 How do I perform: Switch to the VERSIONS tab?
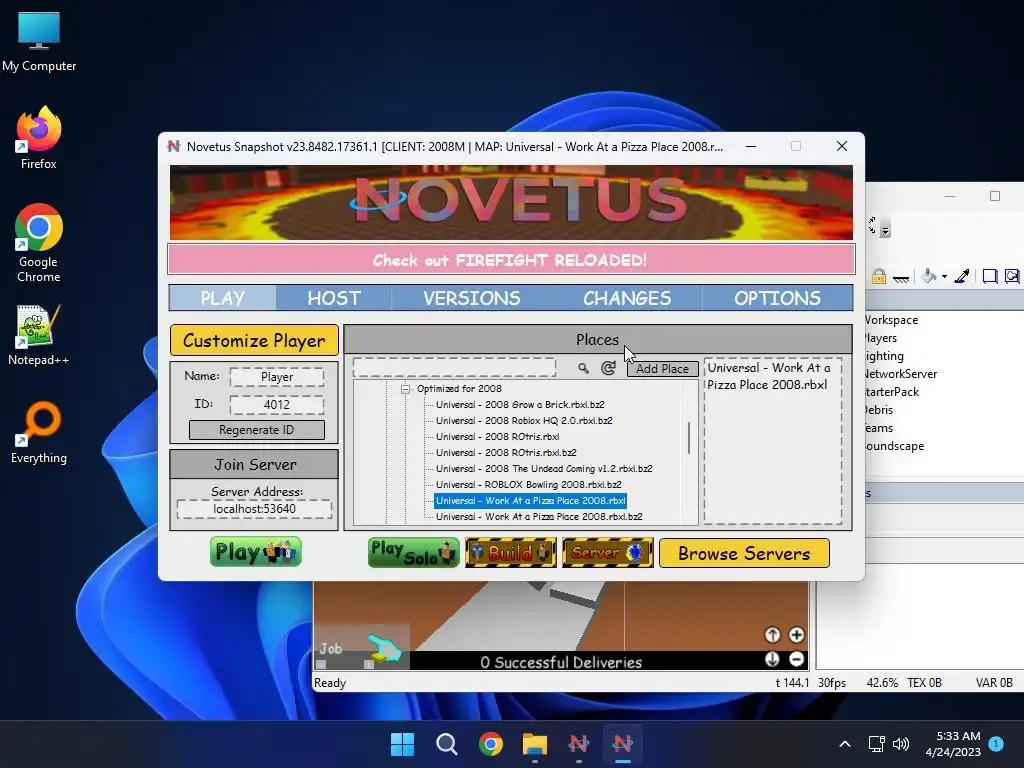coord(472,298)
